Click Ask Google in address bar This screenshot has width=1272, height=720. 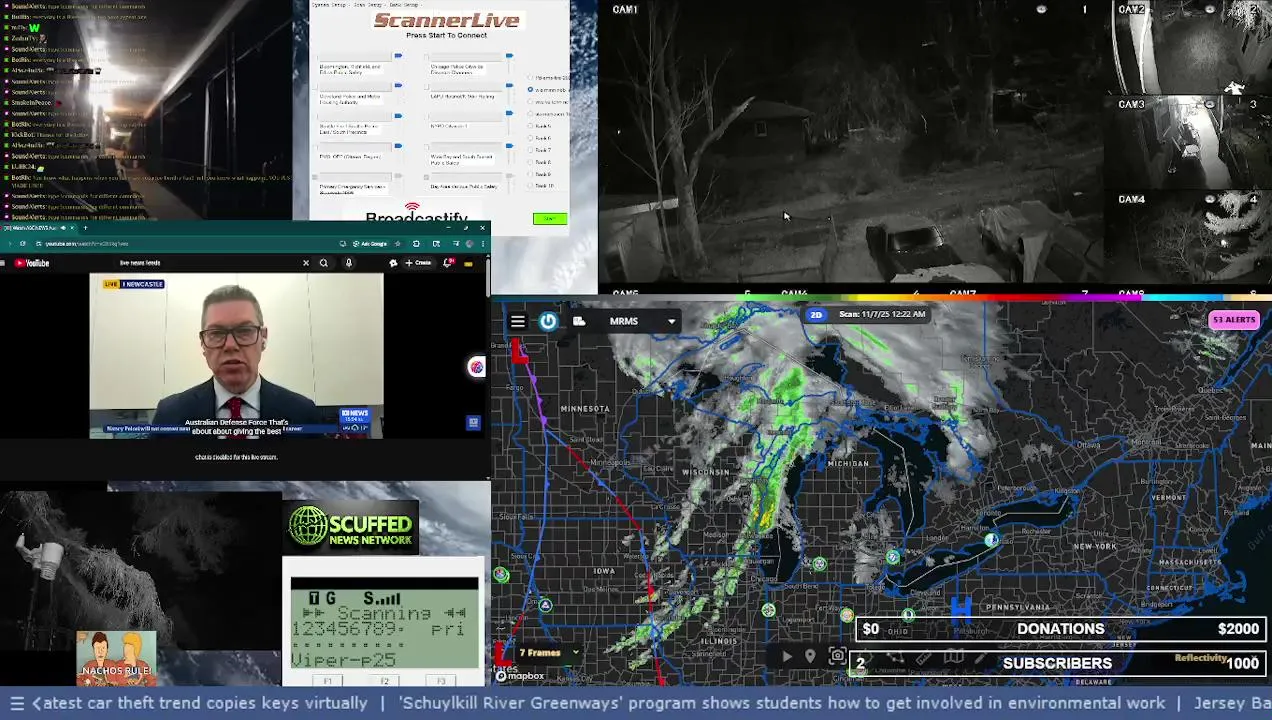click(370, 243)
